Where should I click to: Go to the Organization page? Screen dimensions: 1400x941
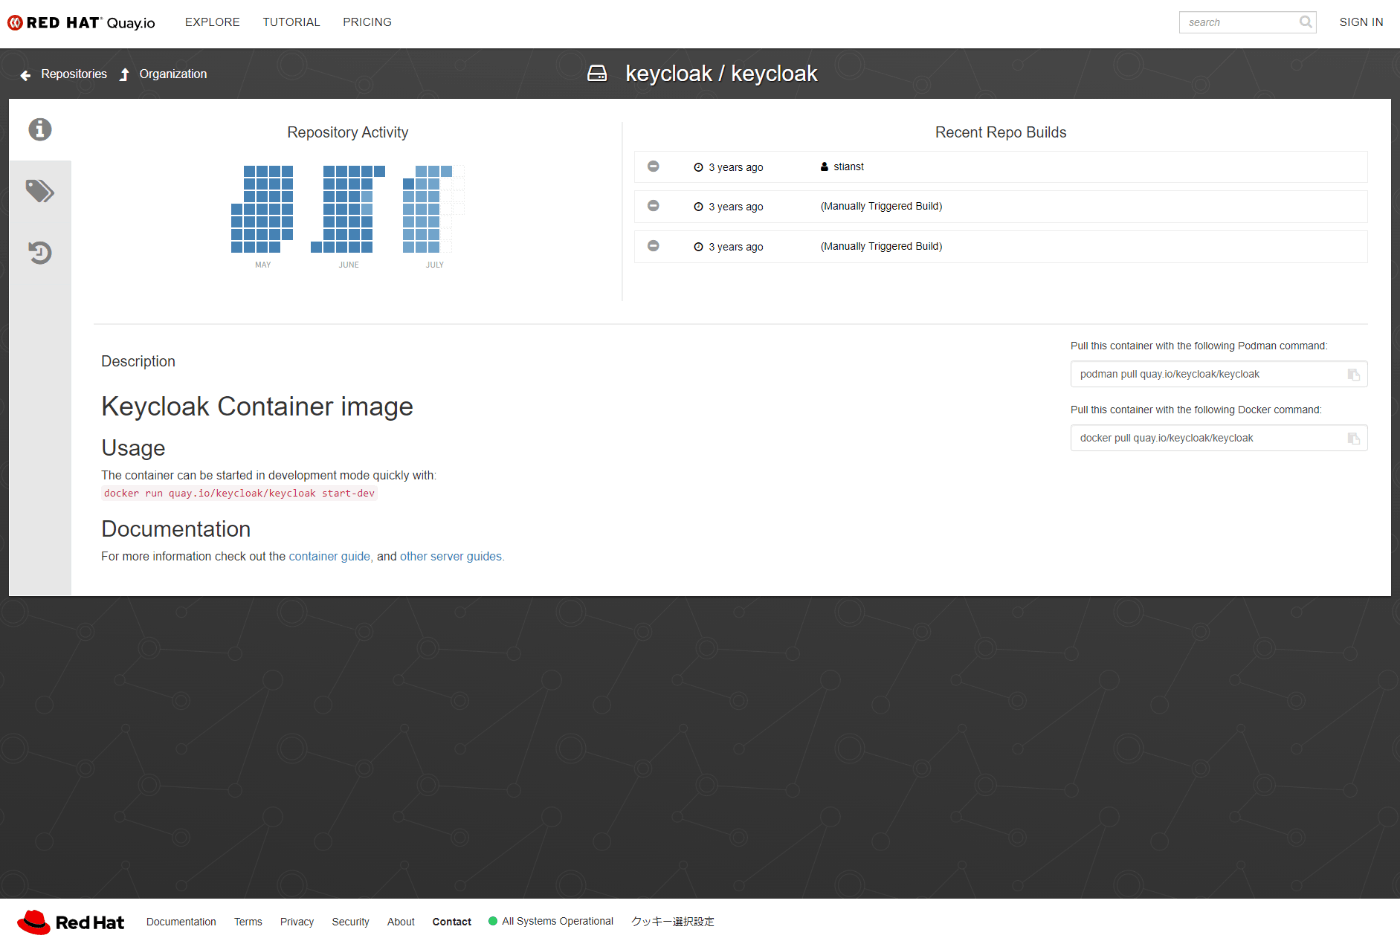coord(173,74)
